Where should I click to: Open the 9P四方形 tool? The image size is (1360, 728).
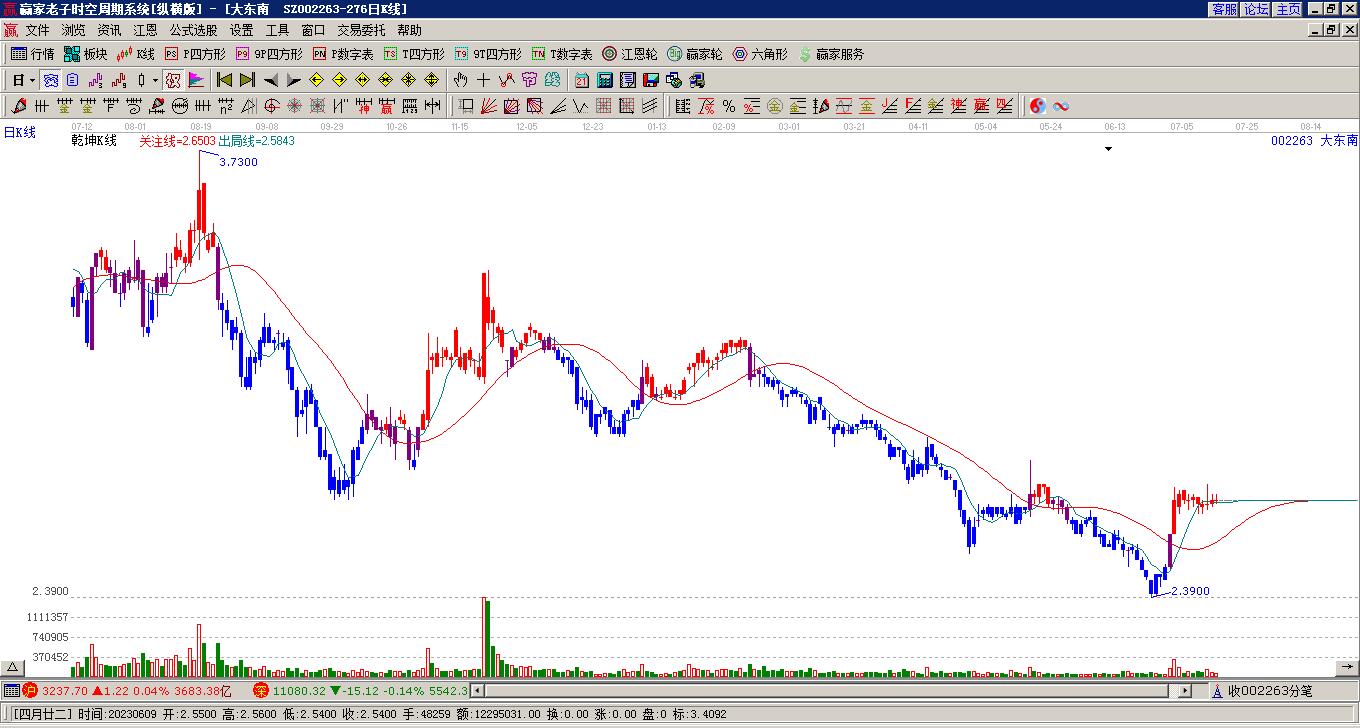[x=269, y=54]
